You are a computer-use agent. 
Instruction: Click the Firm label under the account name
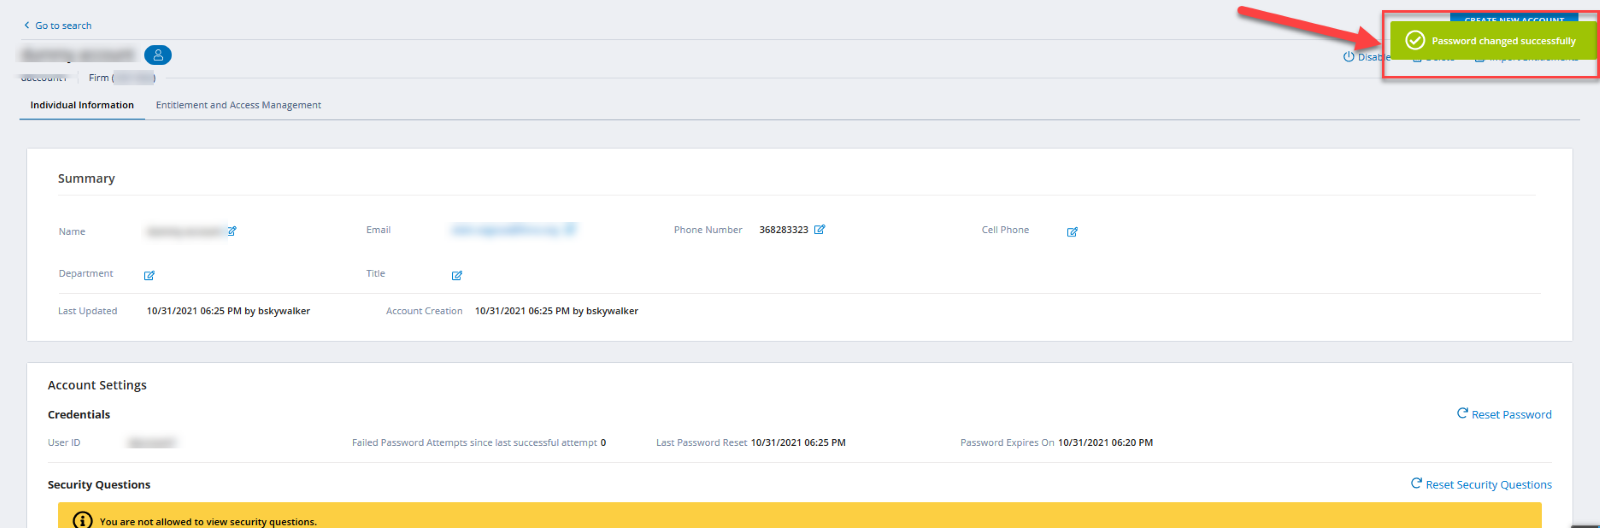point(99,78)
